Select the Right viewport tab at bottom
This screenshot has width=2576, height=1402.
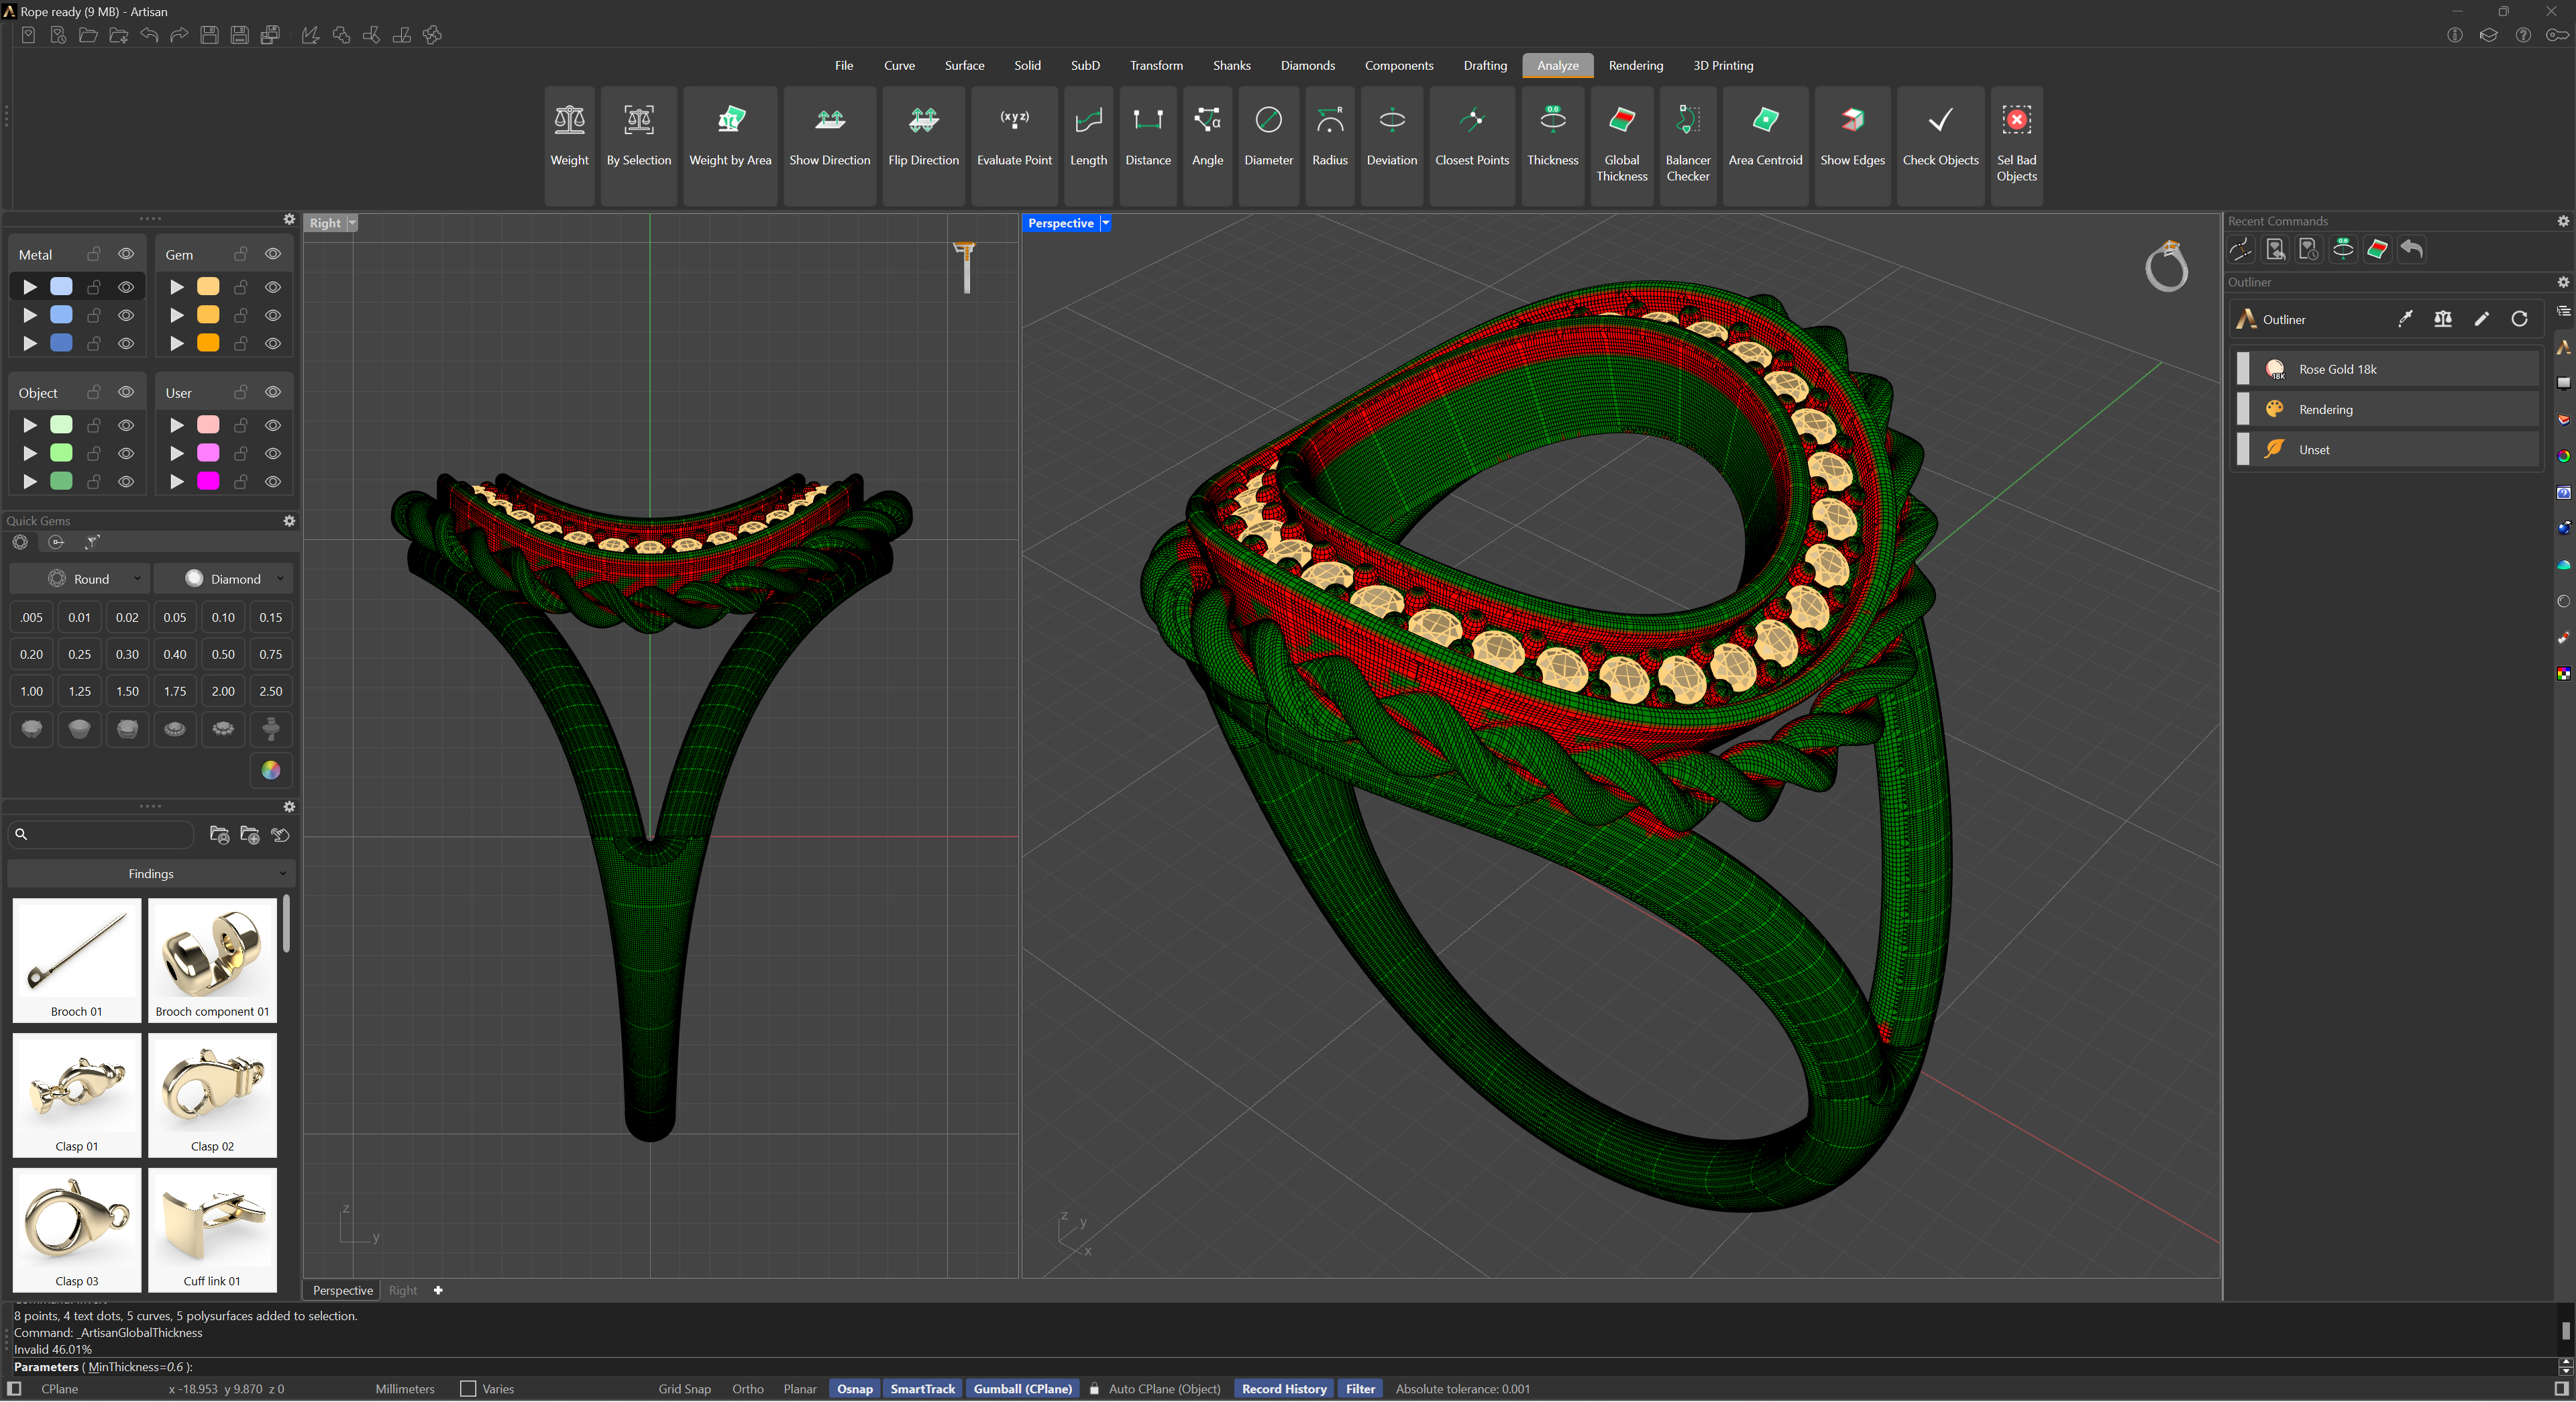403,1290
